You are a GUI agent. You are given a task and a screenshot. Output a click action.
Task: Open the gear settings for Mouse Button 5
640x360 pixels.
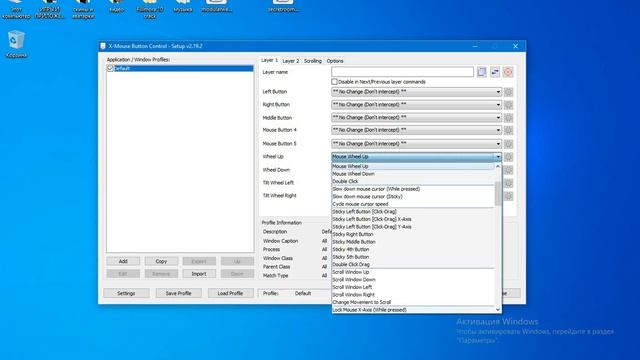[x=508, y=144]
